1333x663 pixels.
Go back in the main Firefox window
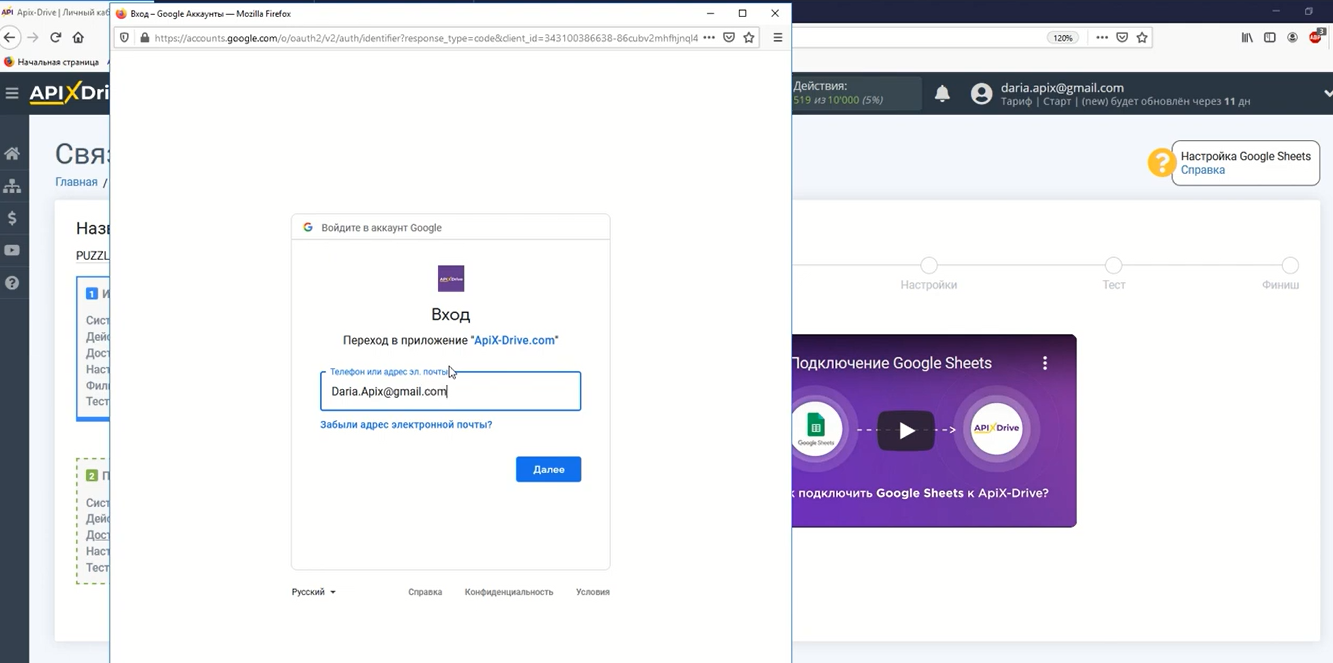10,38
